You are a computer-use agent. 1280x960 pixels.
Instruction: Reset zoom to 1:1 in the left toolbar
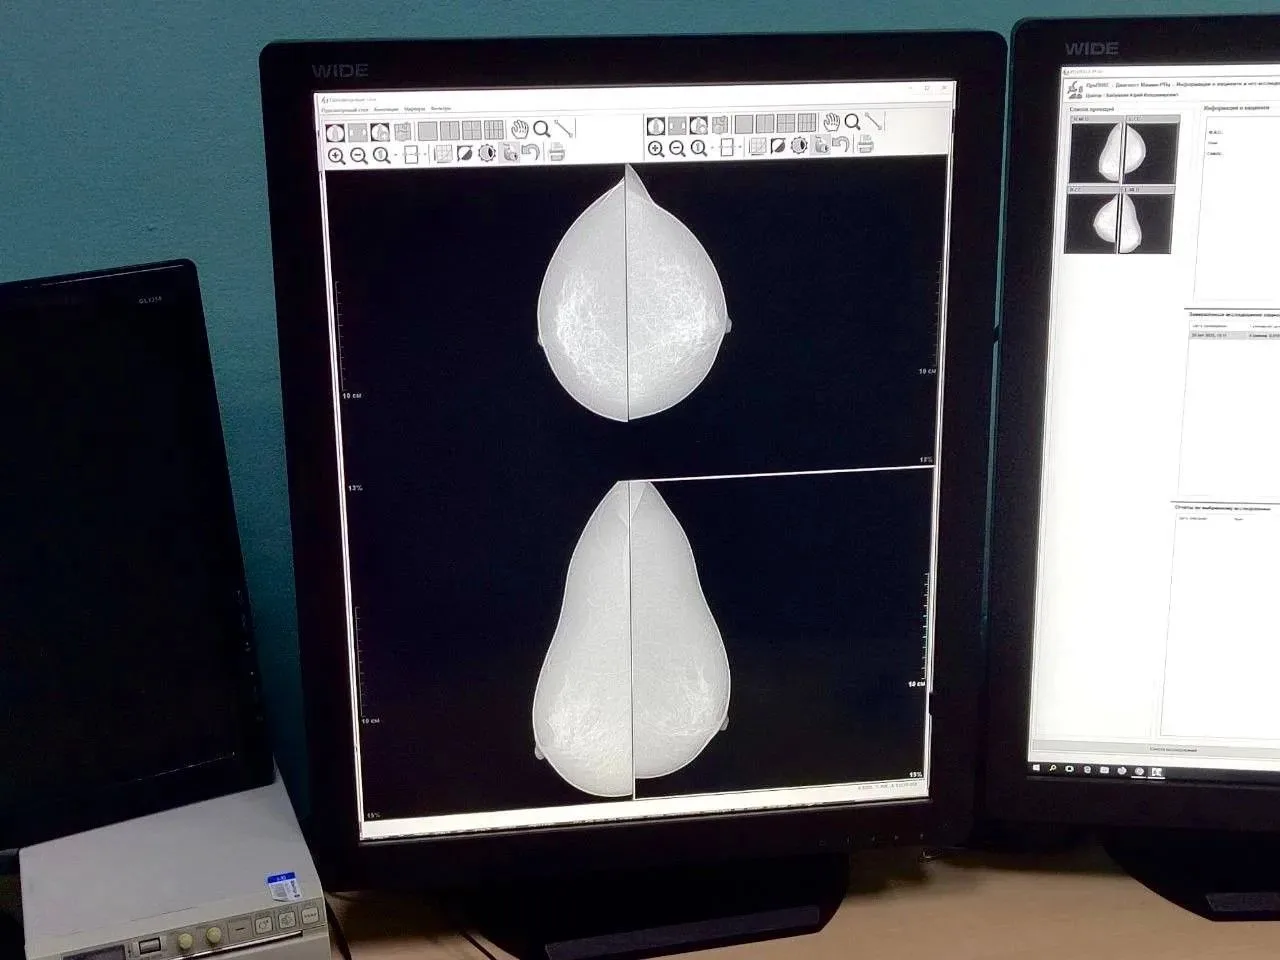pos(382,155)
